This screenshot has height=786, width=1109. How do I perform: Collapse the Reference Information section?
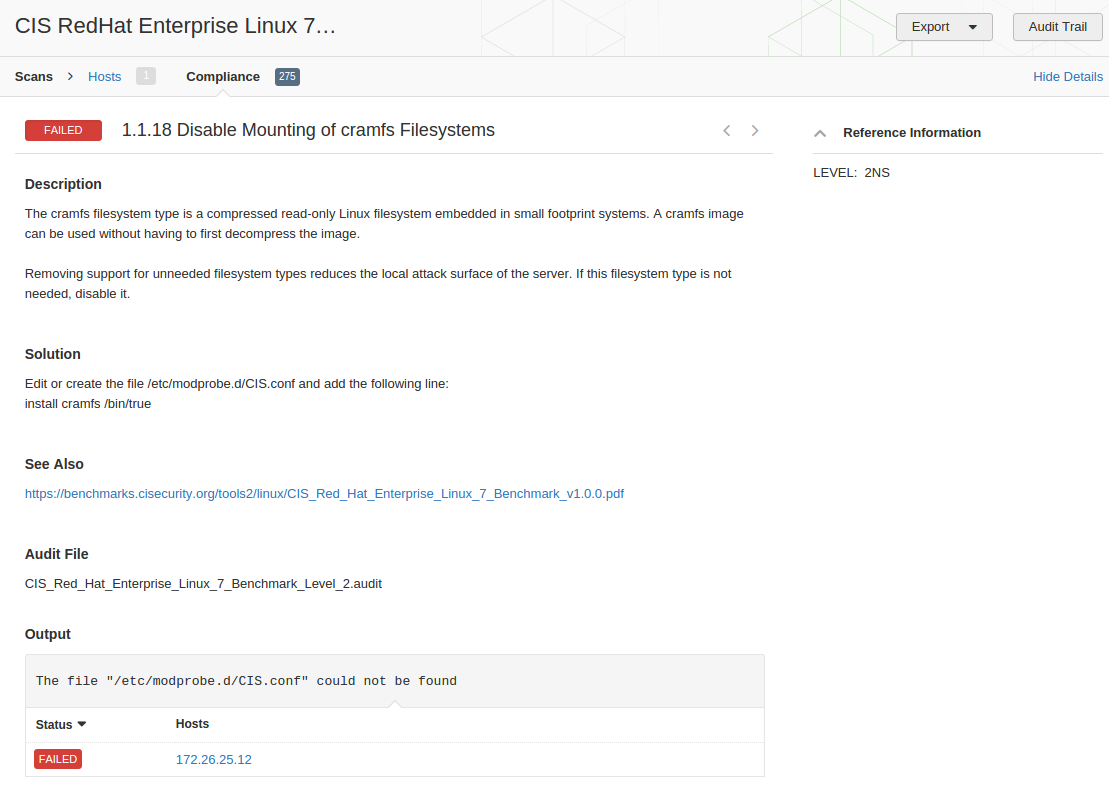pyautogui.click(x=820, y=133)
